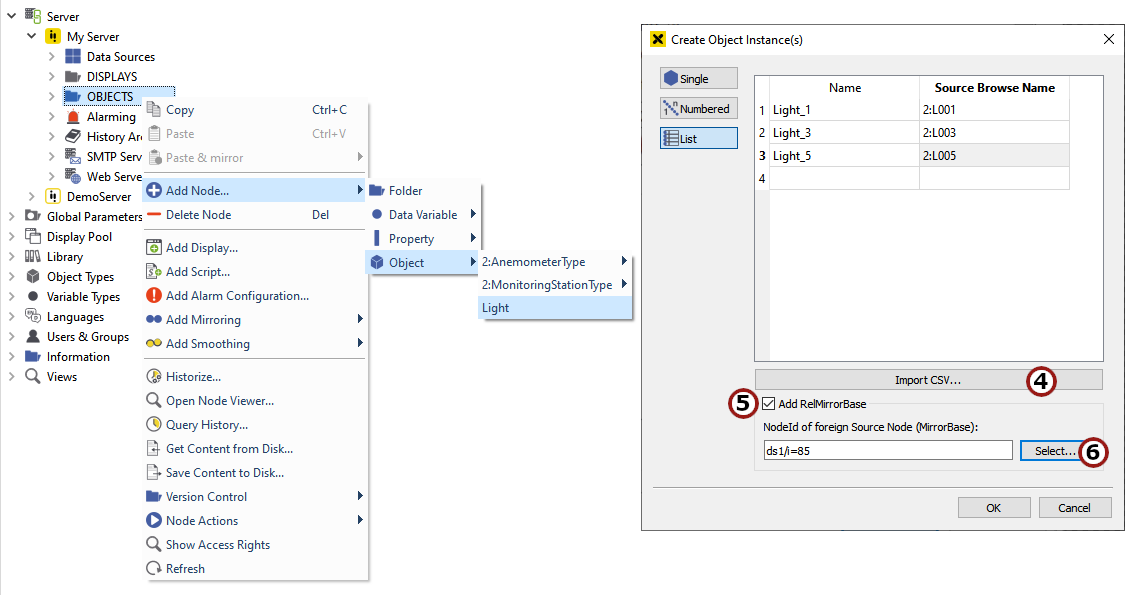Open the 2:AnemometerType submenu arrow
This screenshot has width=1129, height=595.
pos(623,260)
